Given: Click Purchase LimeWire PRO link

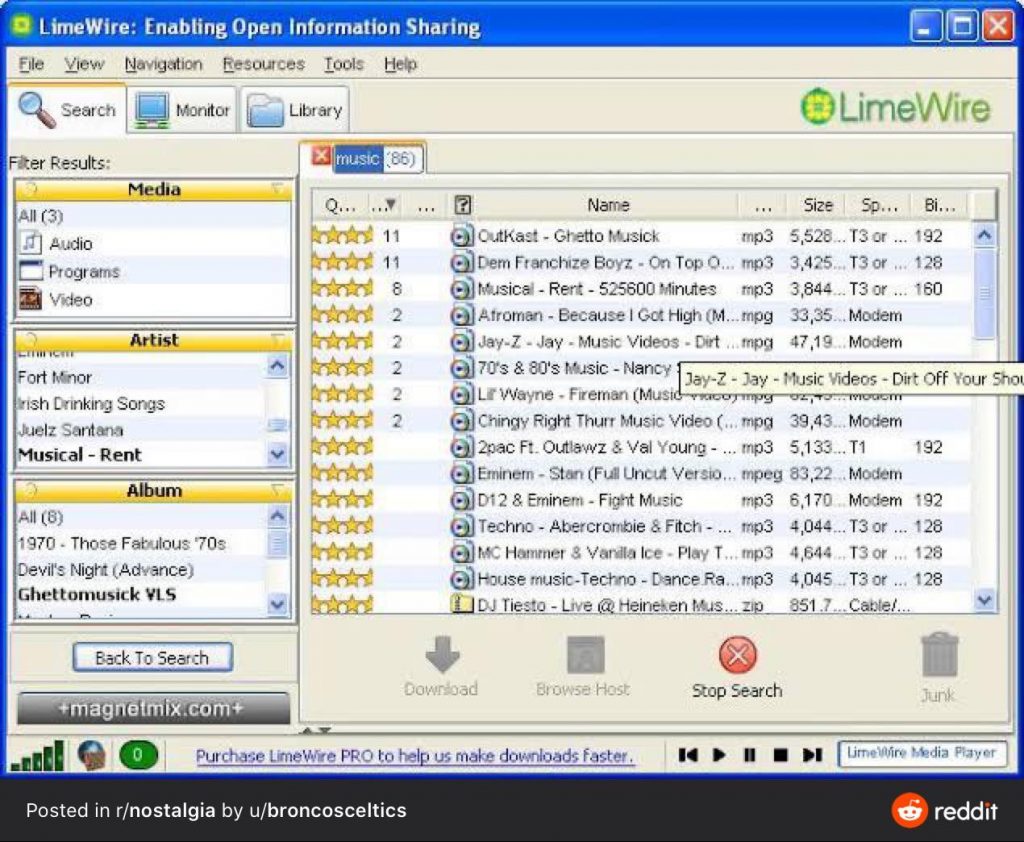Looking at the screenshot, I should pyautogui.click(x=415, y=756).
